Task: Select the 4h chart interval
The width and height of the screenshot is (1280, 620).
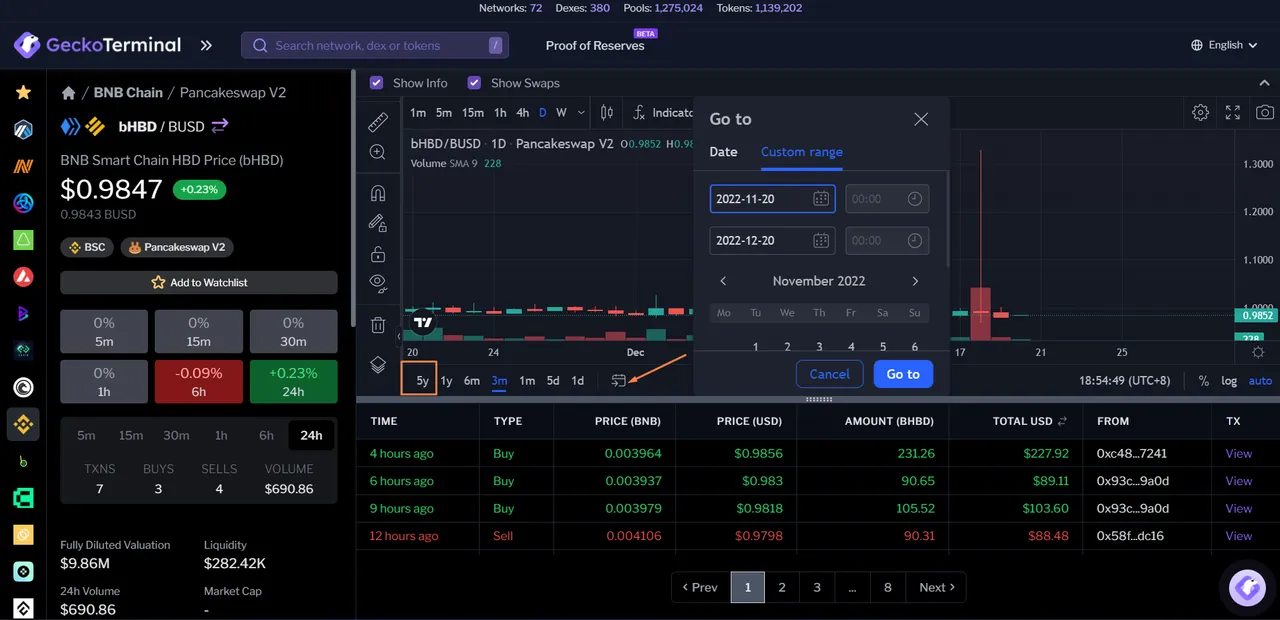Action: (x=522, y=113)
